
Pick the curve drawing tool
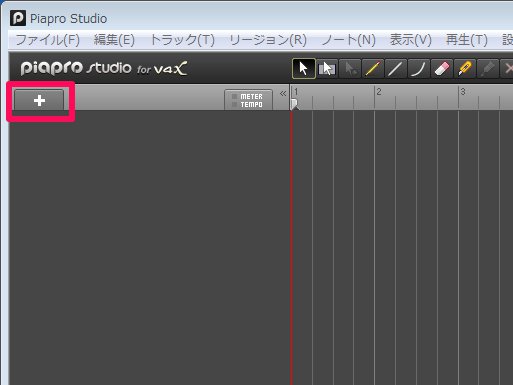[419, 69]
